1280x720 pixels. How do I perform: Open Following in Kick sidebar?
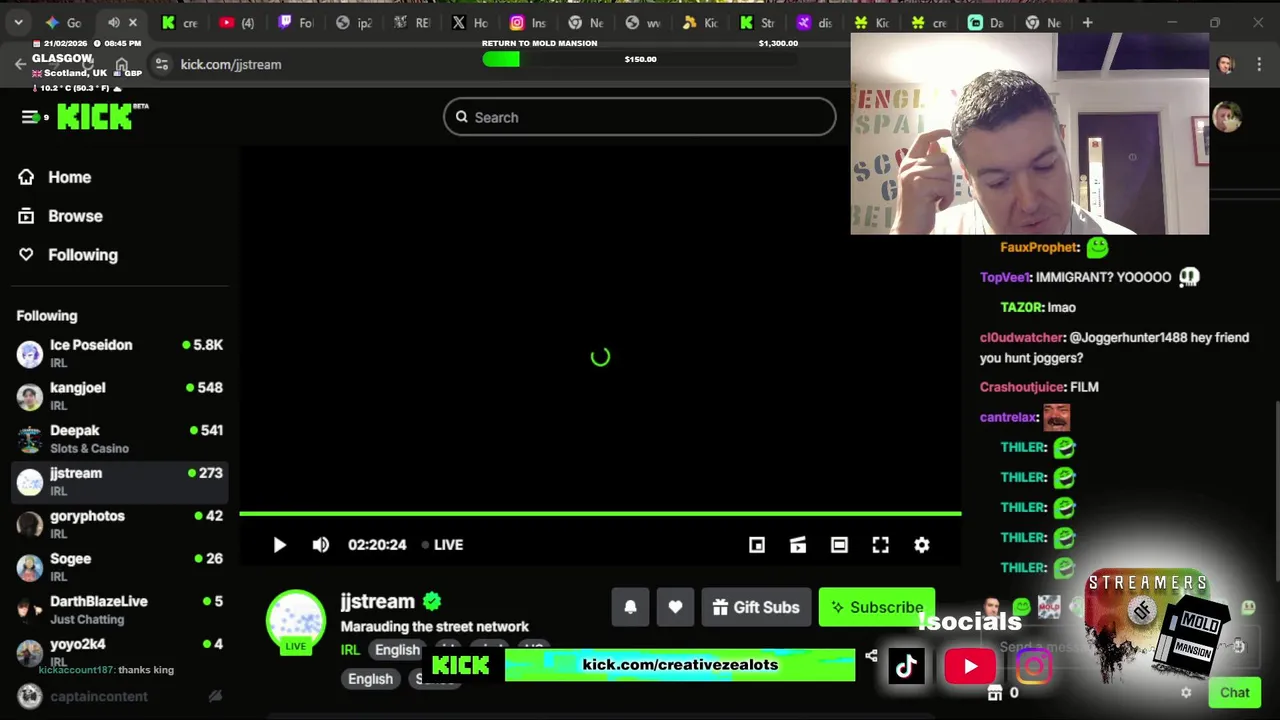coord(82,255)
